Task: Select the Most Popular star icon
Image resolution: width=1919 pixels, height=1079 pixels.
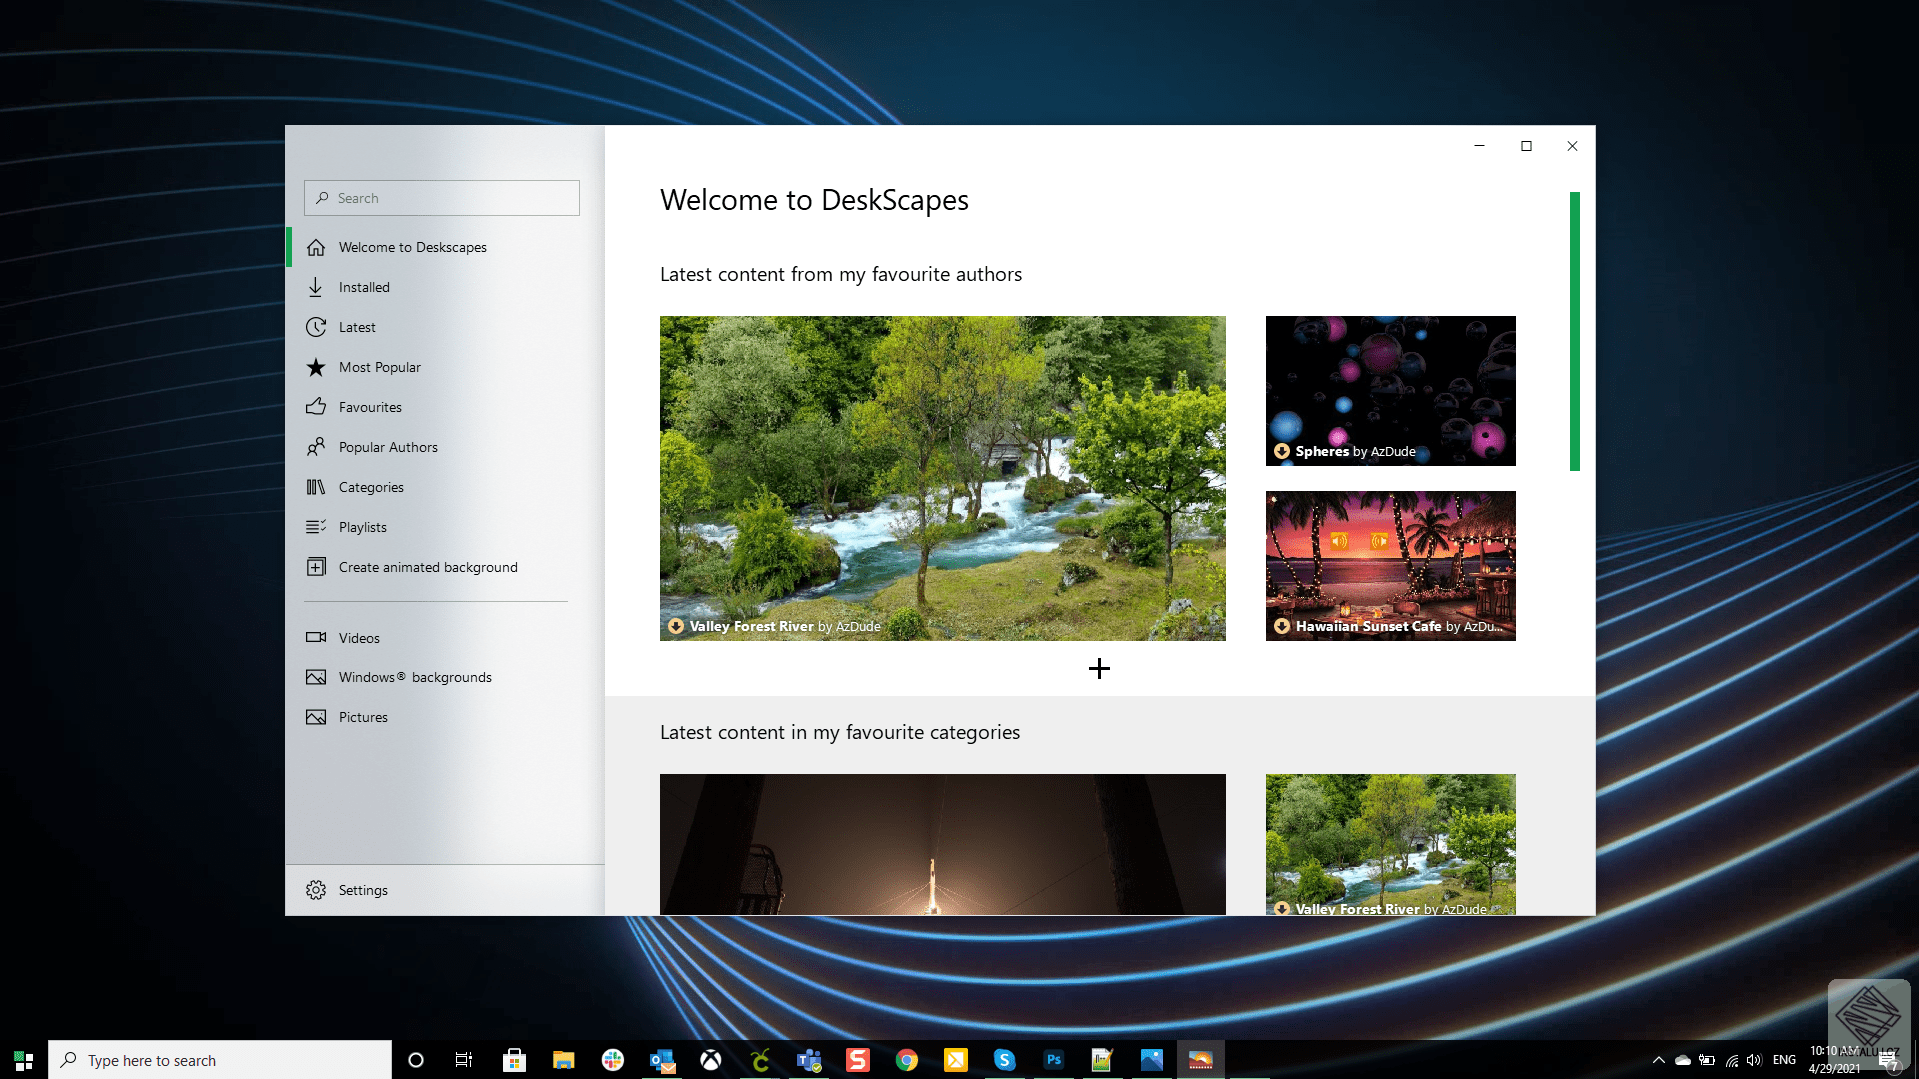Action: tap(316, 367)
